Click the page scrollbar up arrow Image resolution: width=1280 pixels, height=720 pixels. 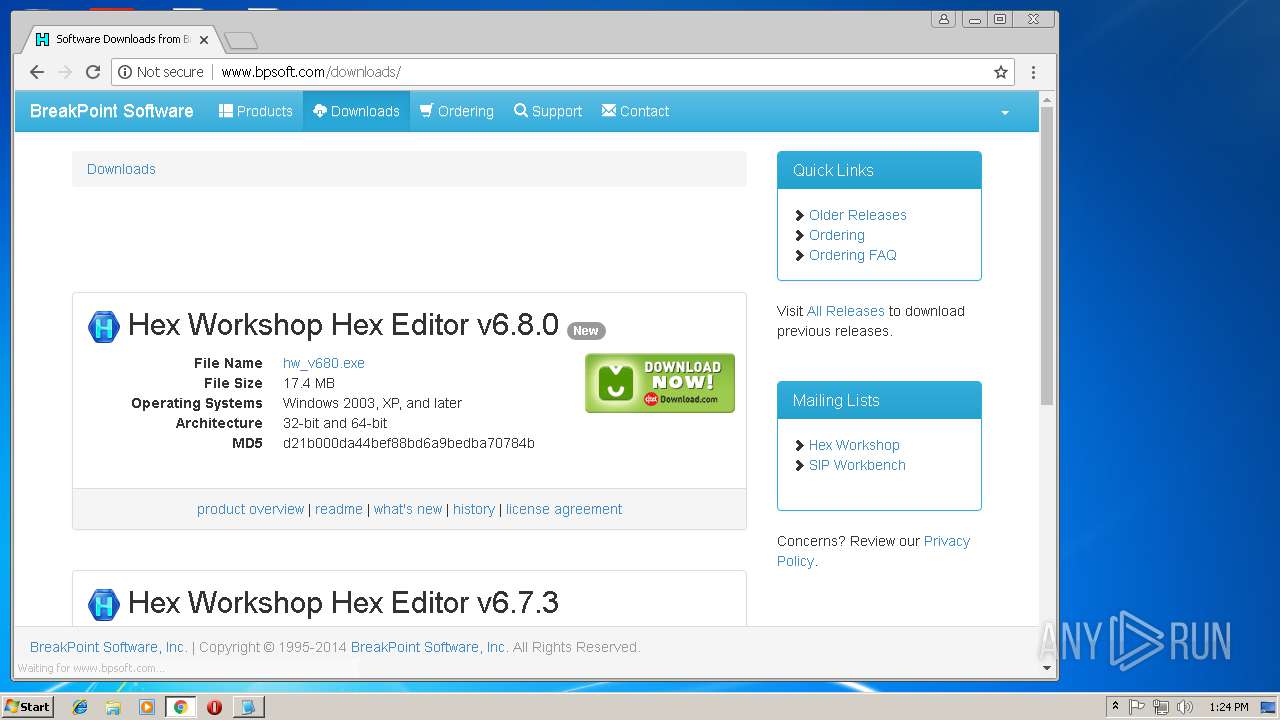pyautogui.click(x=1047, y=99)
